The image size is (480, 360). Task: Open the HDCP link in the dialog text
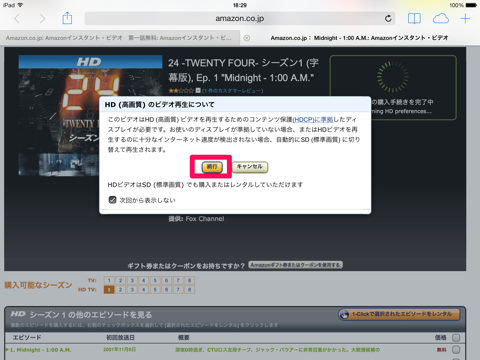(x=312, y=119)
